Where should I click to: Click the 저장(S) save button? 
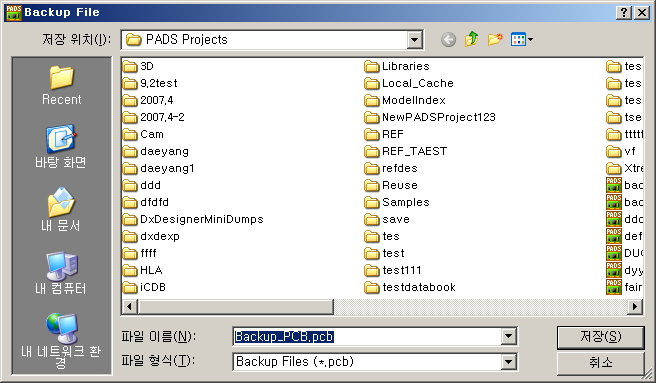(600, 337)
